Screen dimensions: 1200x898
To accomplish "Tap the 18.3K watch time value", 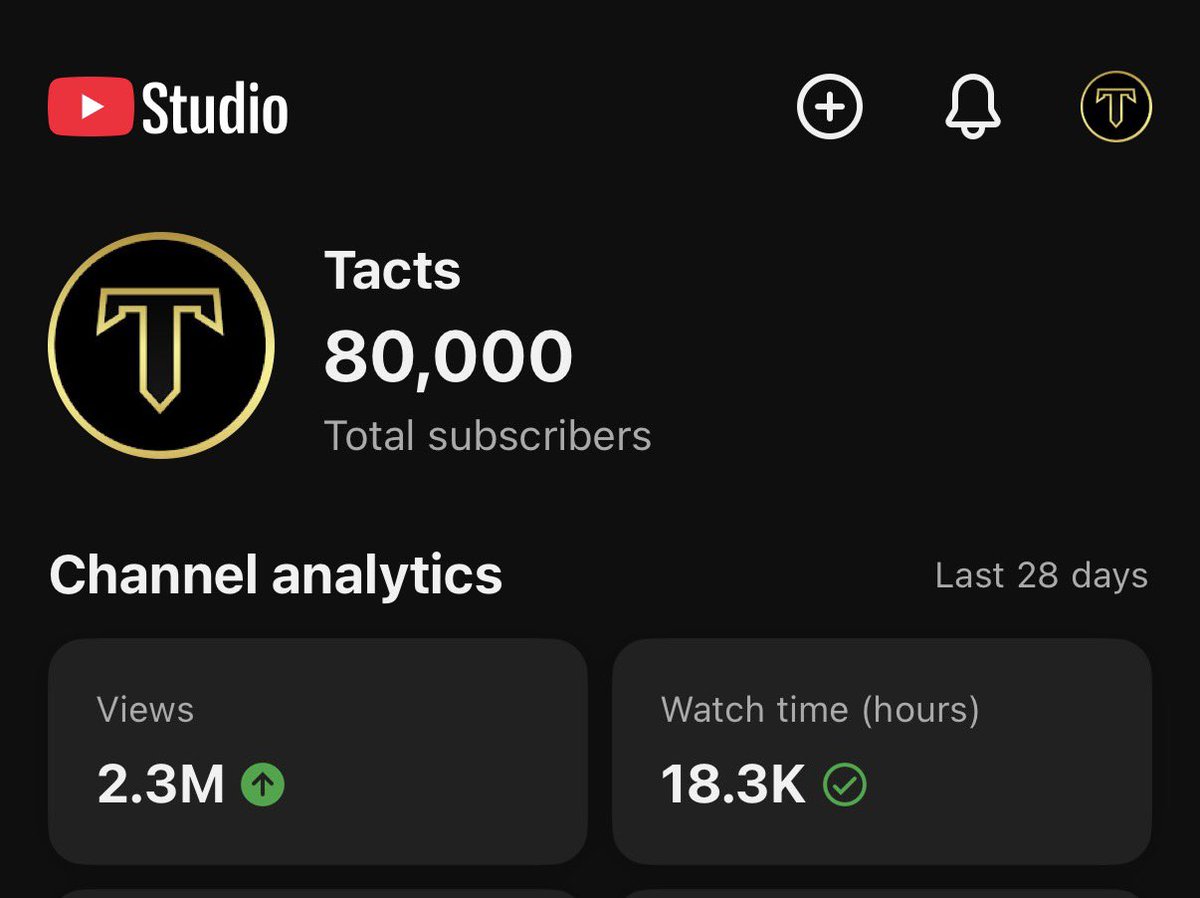I will (733, 785).
